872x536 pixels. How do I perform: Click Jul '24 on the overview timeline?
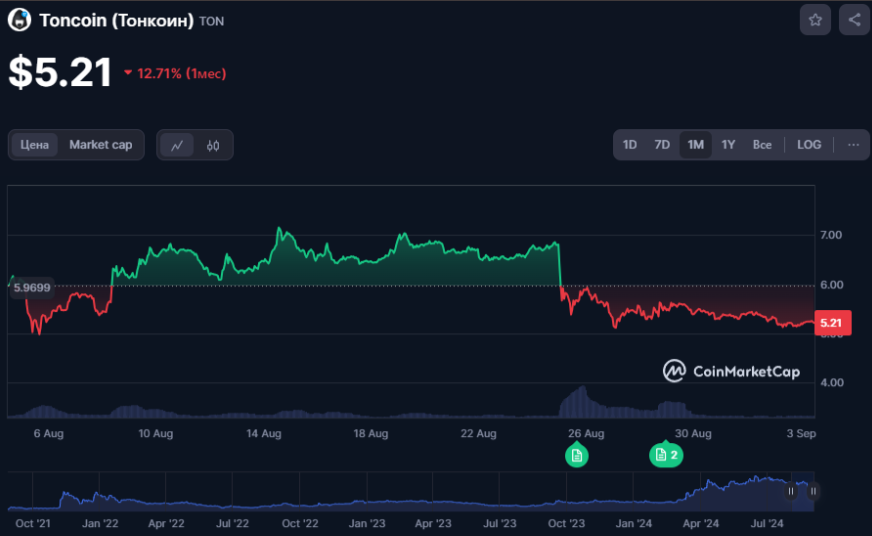pyautogui.click(x=767, y=524)
